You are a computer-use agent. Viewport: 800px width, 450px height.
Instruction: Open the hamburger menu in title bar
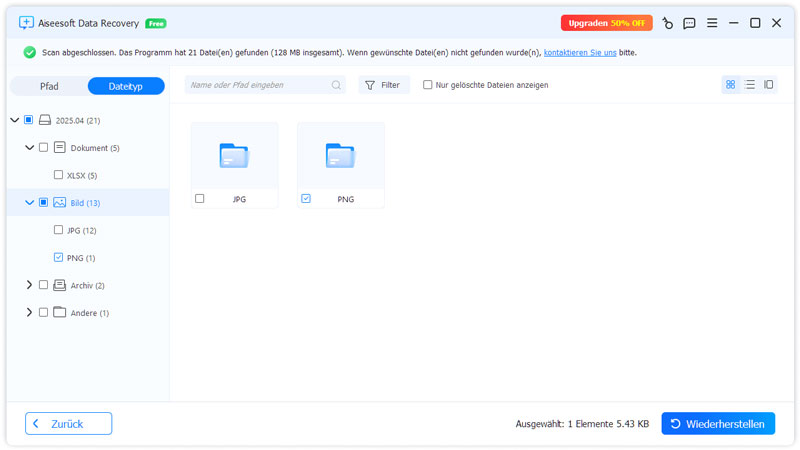[712, 23]
